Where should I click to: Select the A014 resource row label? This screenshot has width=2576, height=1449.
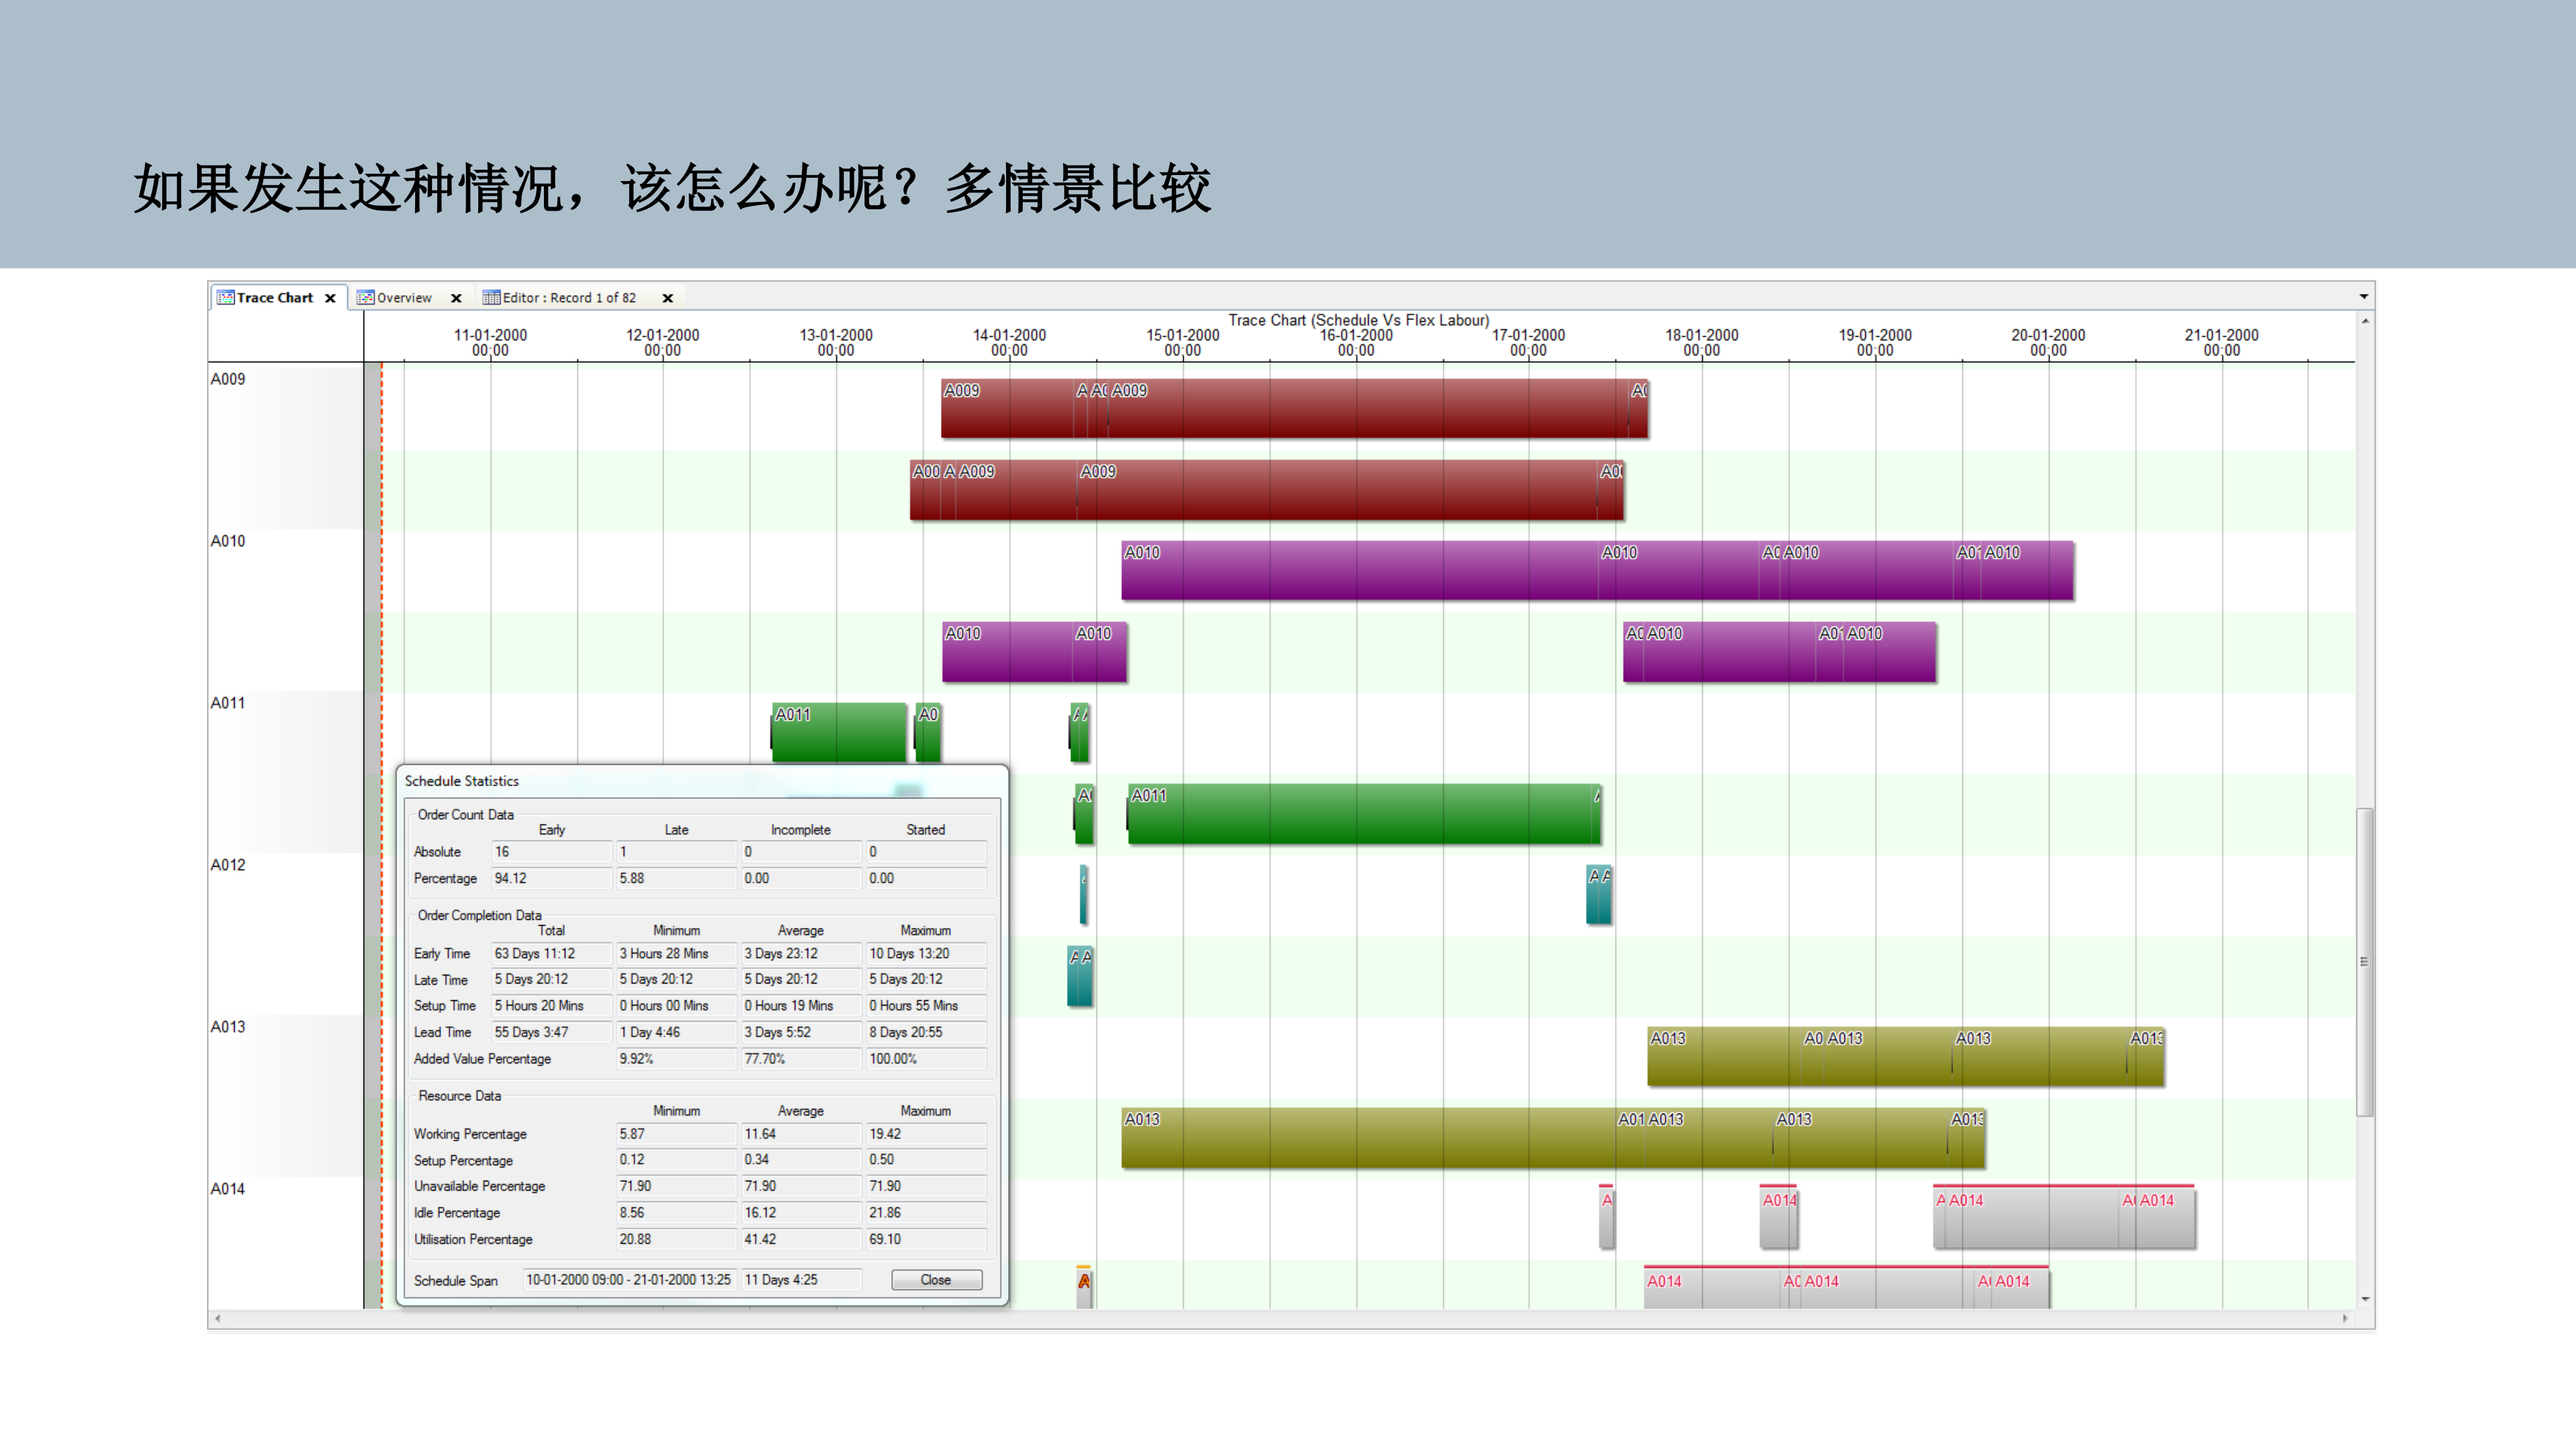coord(228,1189)
